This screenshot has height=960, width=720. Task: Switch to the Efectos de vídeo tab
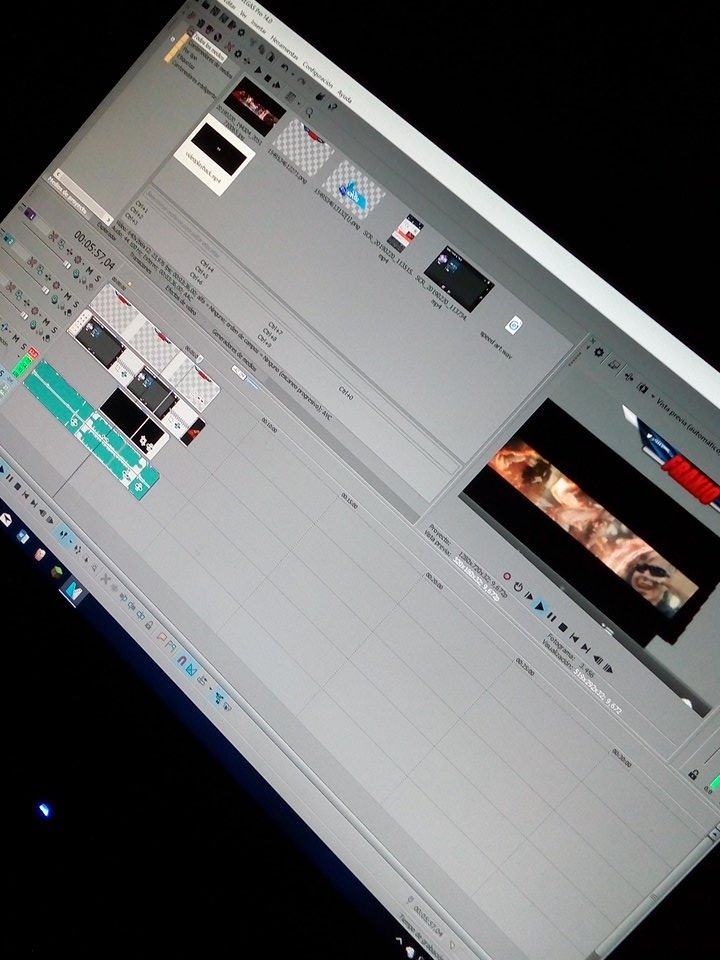[179, 301]
